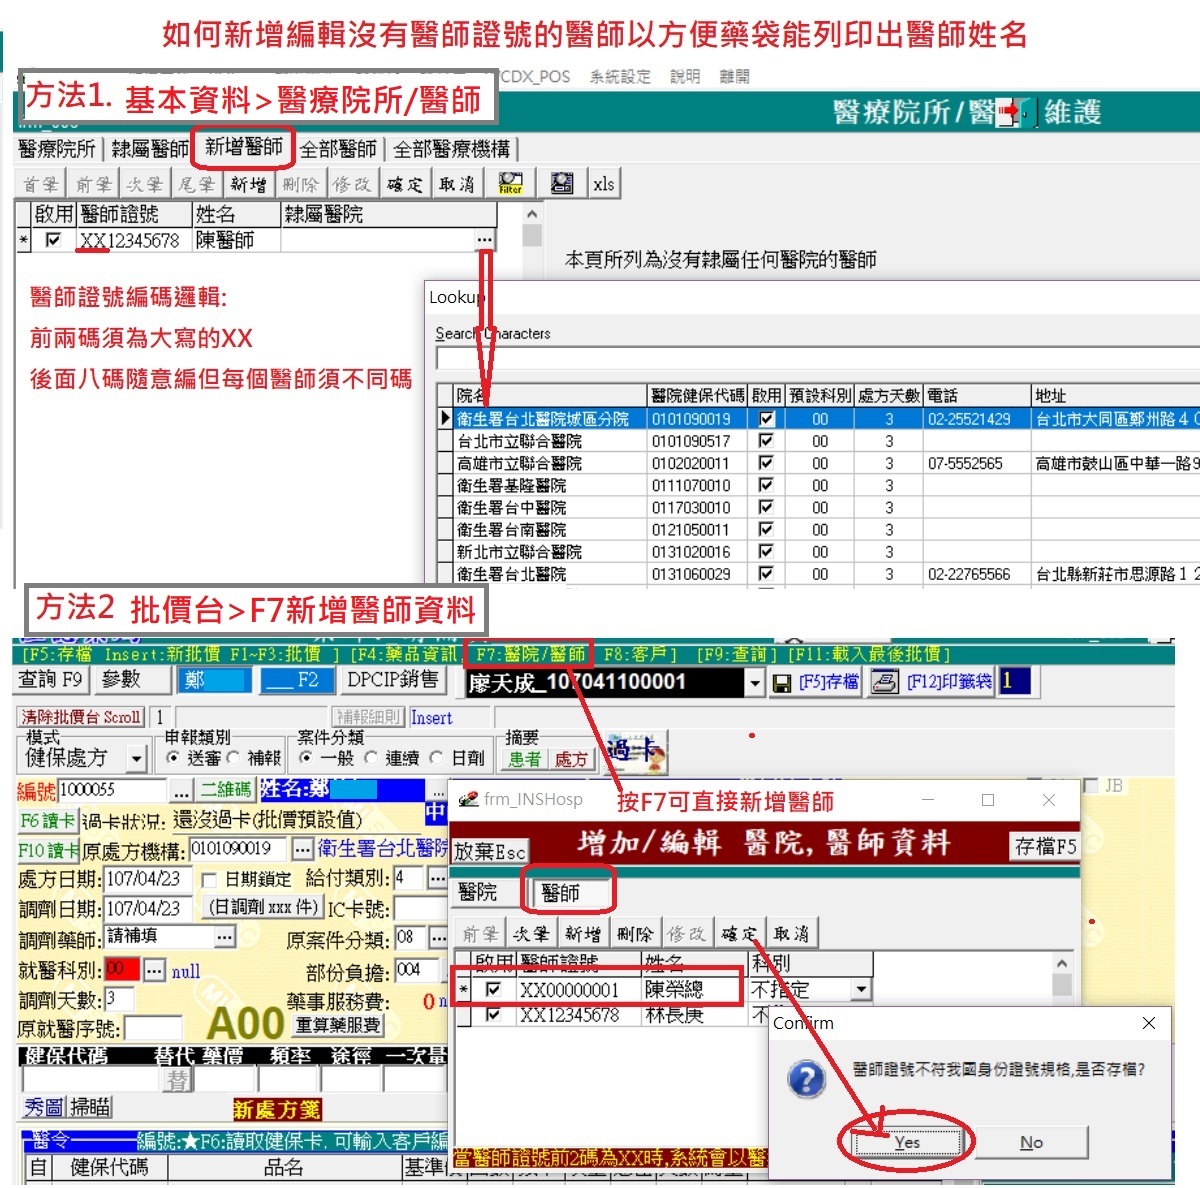
Task: Click the ellipsis button in 隸屬醫院 cell
Action: click(485, 240)
